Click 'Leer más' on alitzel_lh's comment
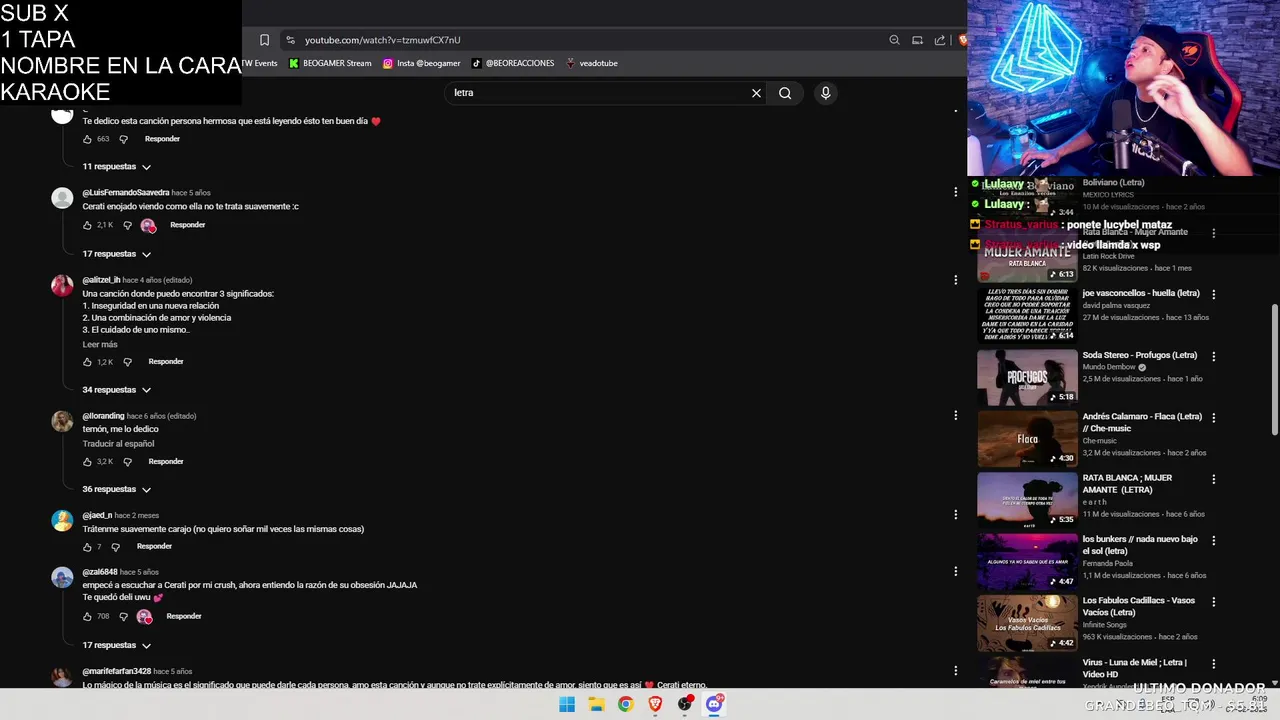 tap(100, 345)
